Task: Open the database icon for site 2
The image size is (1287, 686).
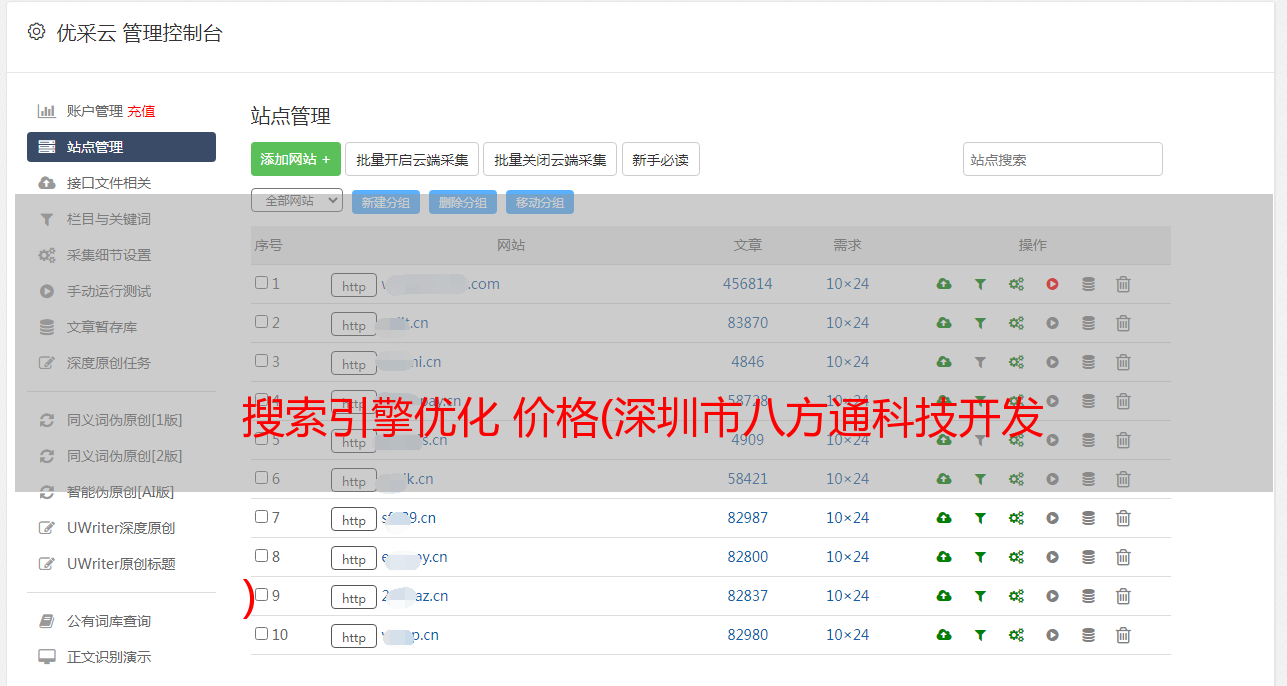Action: (x=1088, y=323)
